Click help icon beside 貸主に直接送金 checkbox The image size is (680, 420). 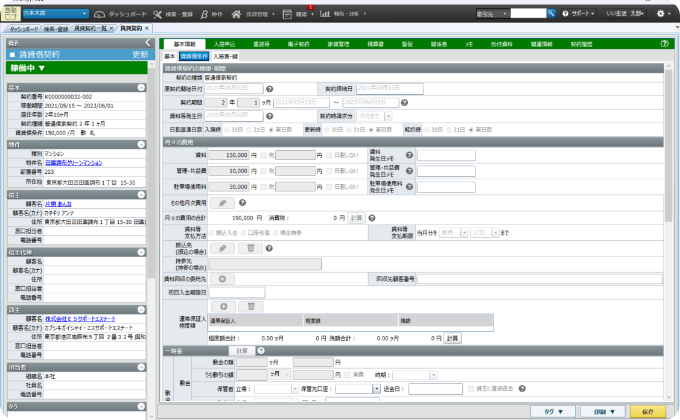pyautogui.click(x=522, y=389)
